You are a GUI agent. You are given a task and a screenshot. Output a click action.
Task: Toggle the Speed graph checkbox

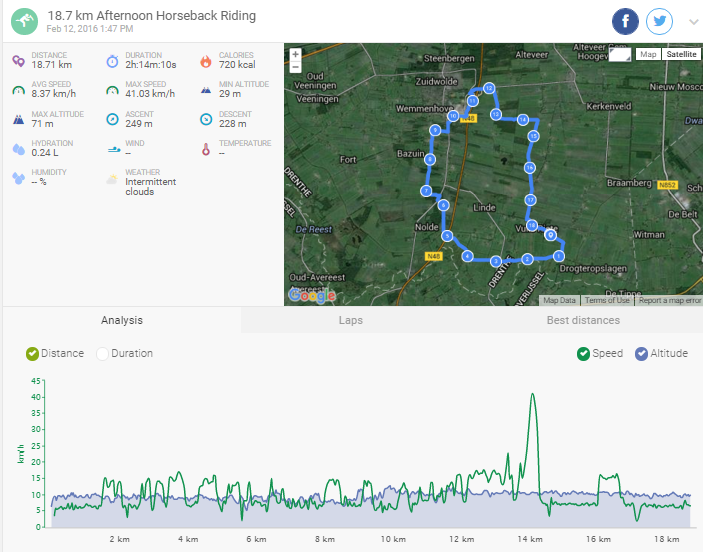[583, 354]
